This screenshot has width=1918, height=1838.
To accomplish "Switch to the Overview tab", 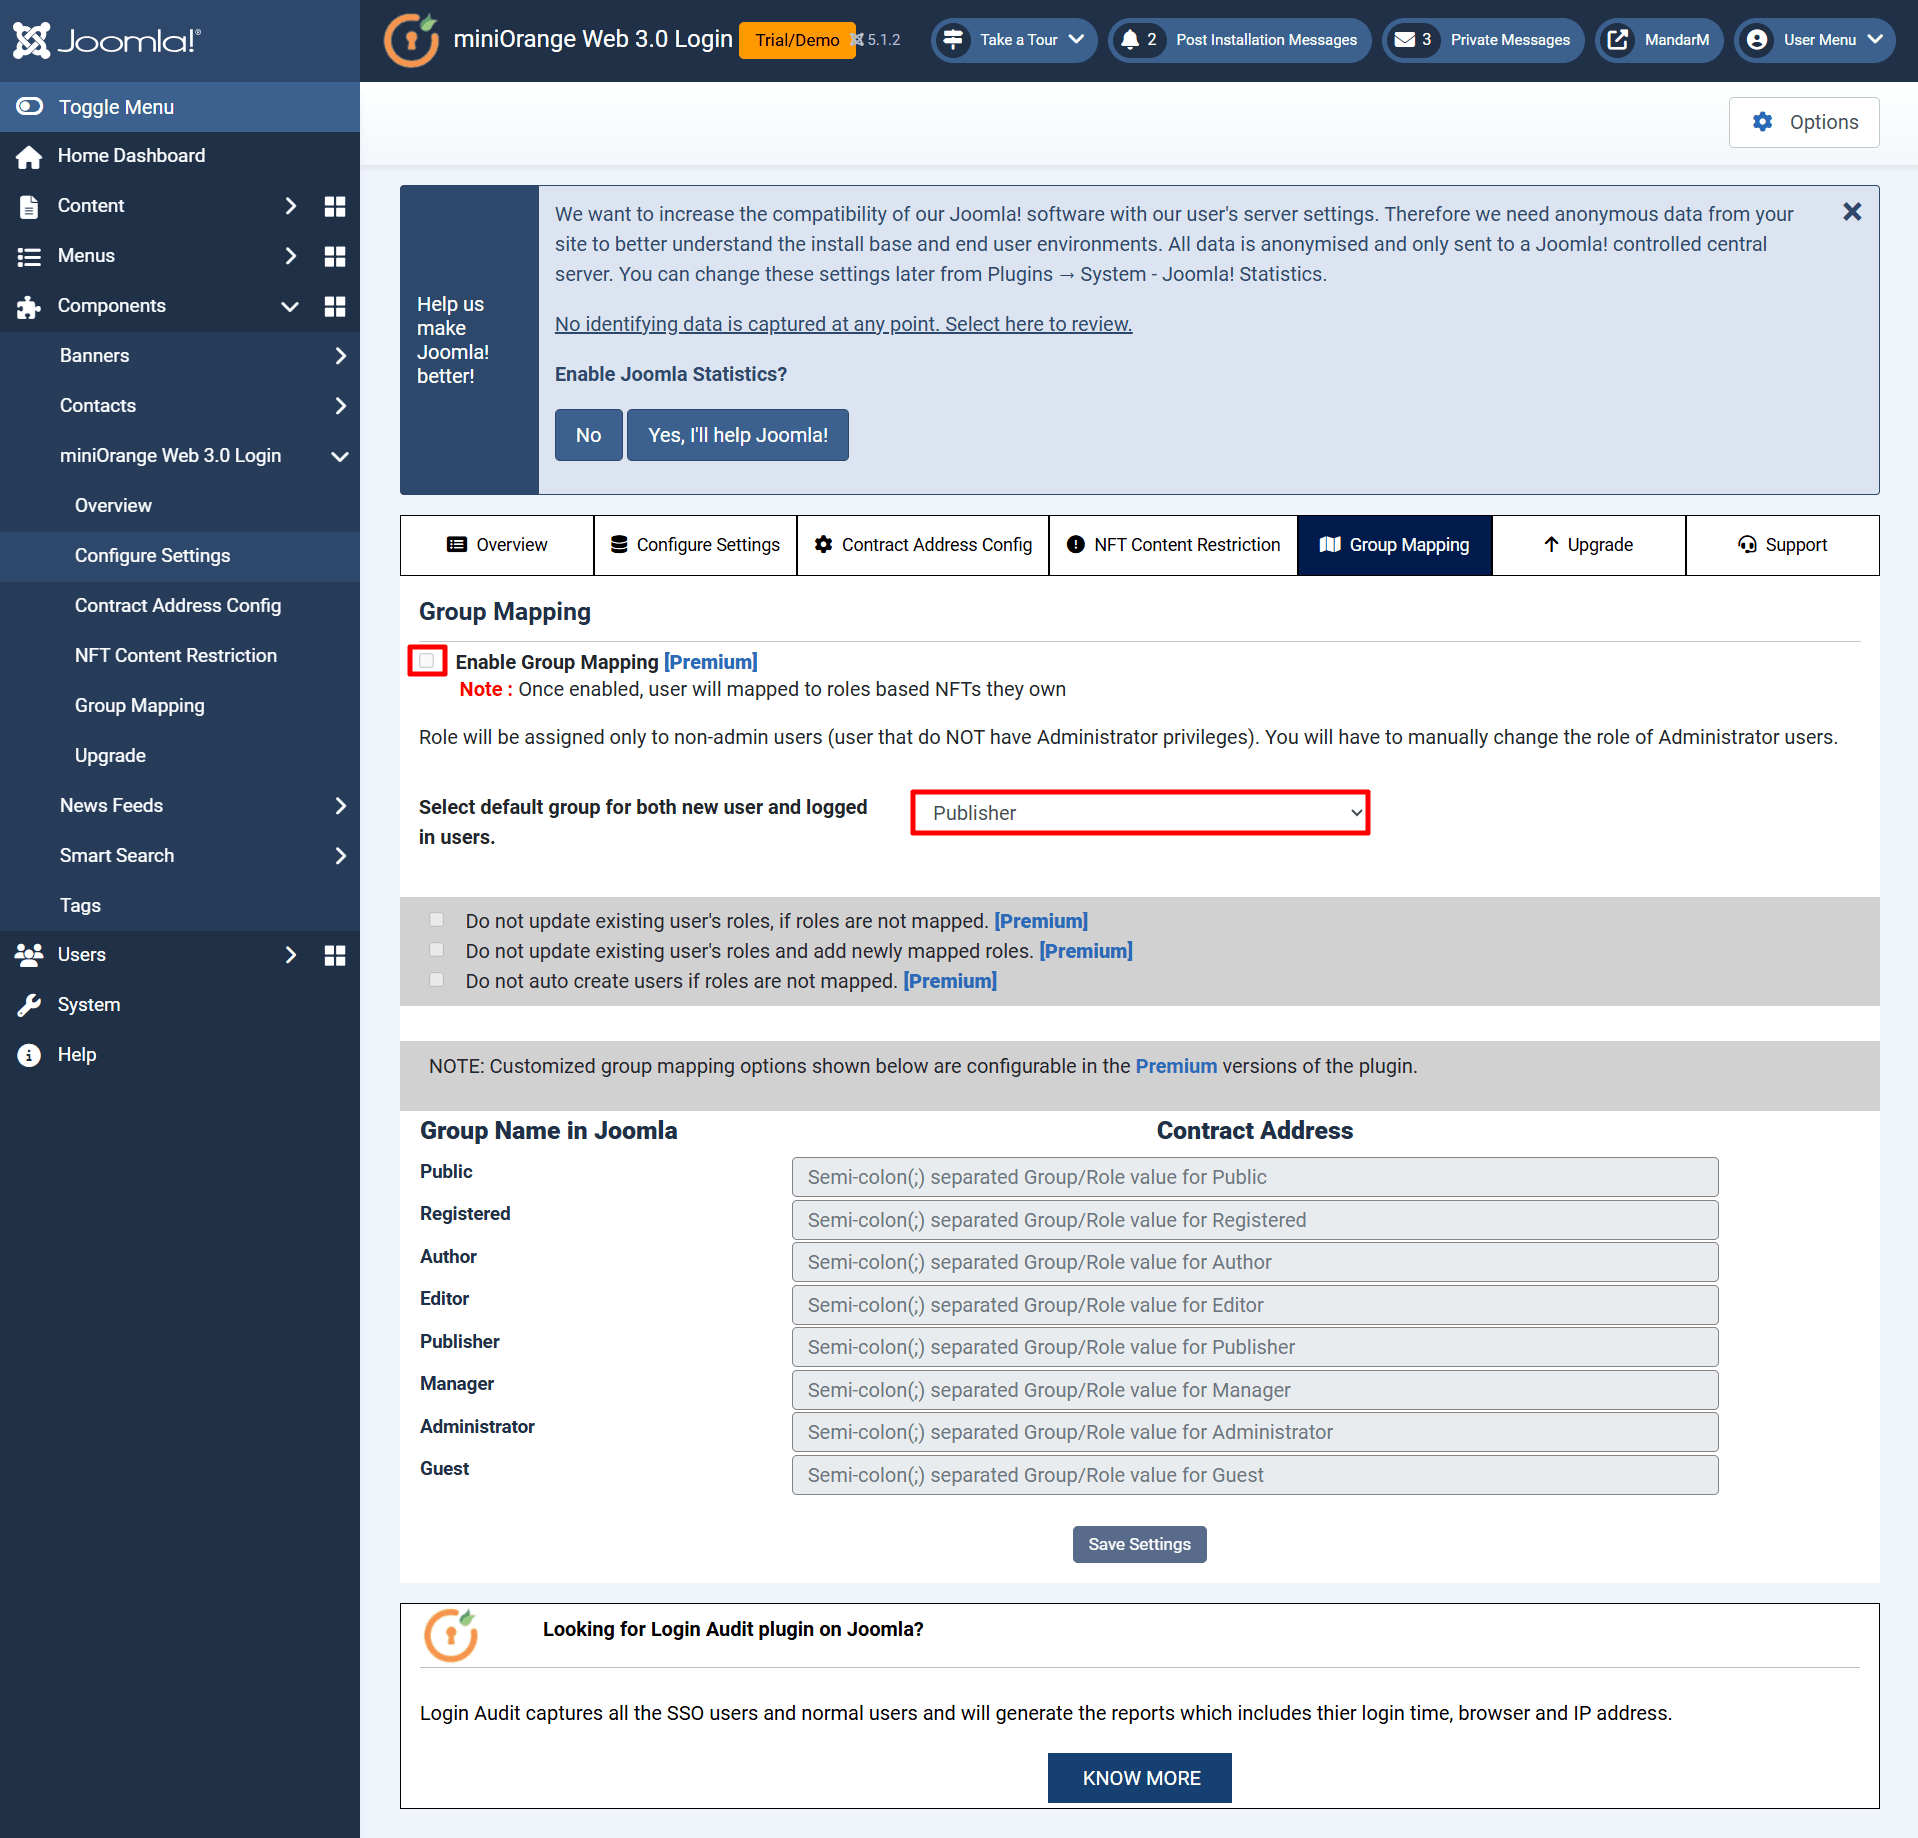I will 497,545.
